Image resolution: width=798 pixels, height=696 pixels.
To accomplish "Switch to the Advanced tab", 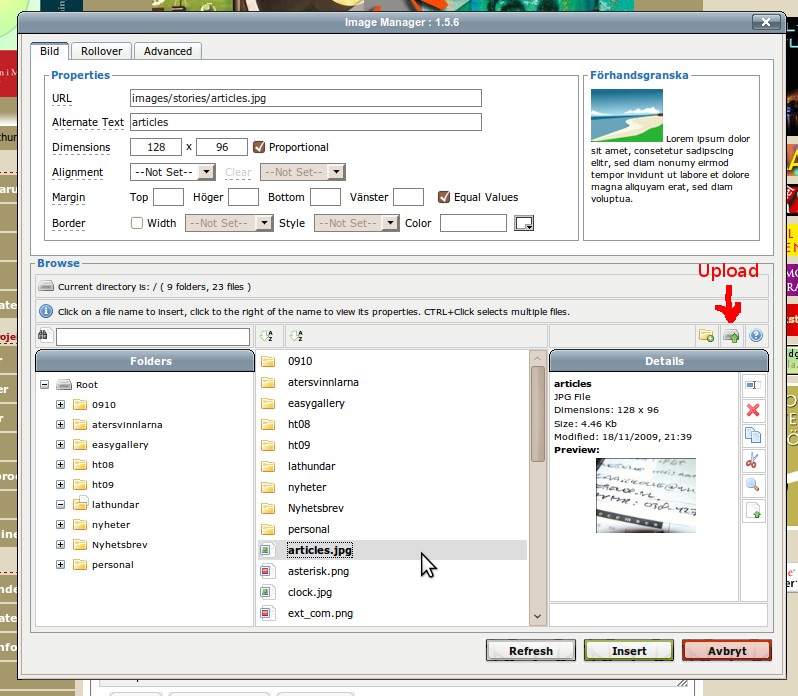I will [167, 51].
